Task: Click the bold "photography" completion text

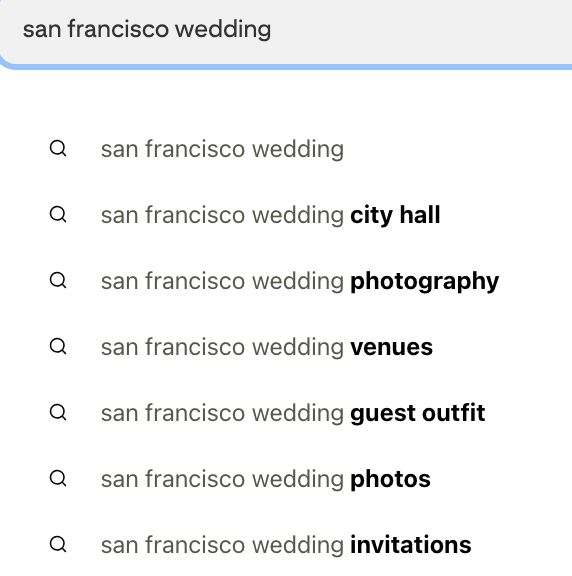Action: click(425, 282)
